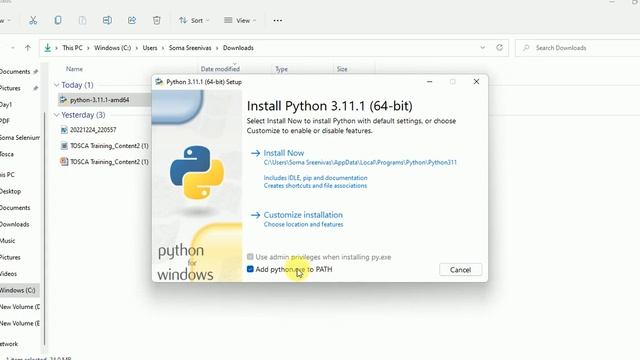
Task: Click Customize installation in Python setup
Action: [303, 215]
